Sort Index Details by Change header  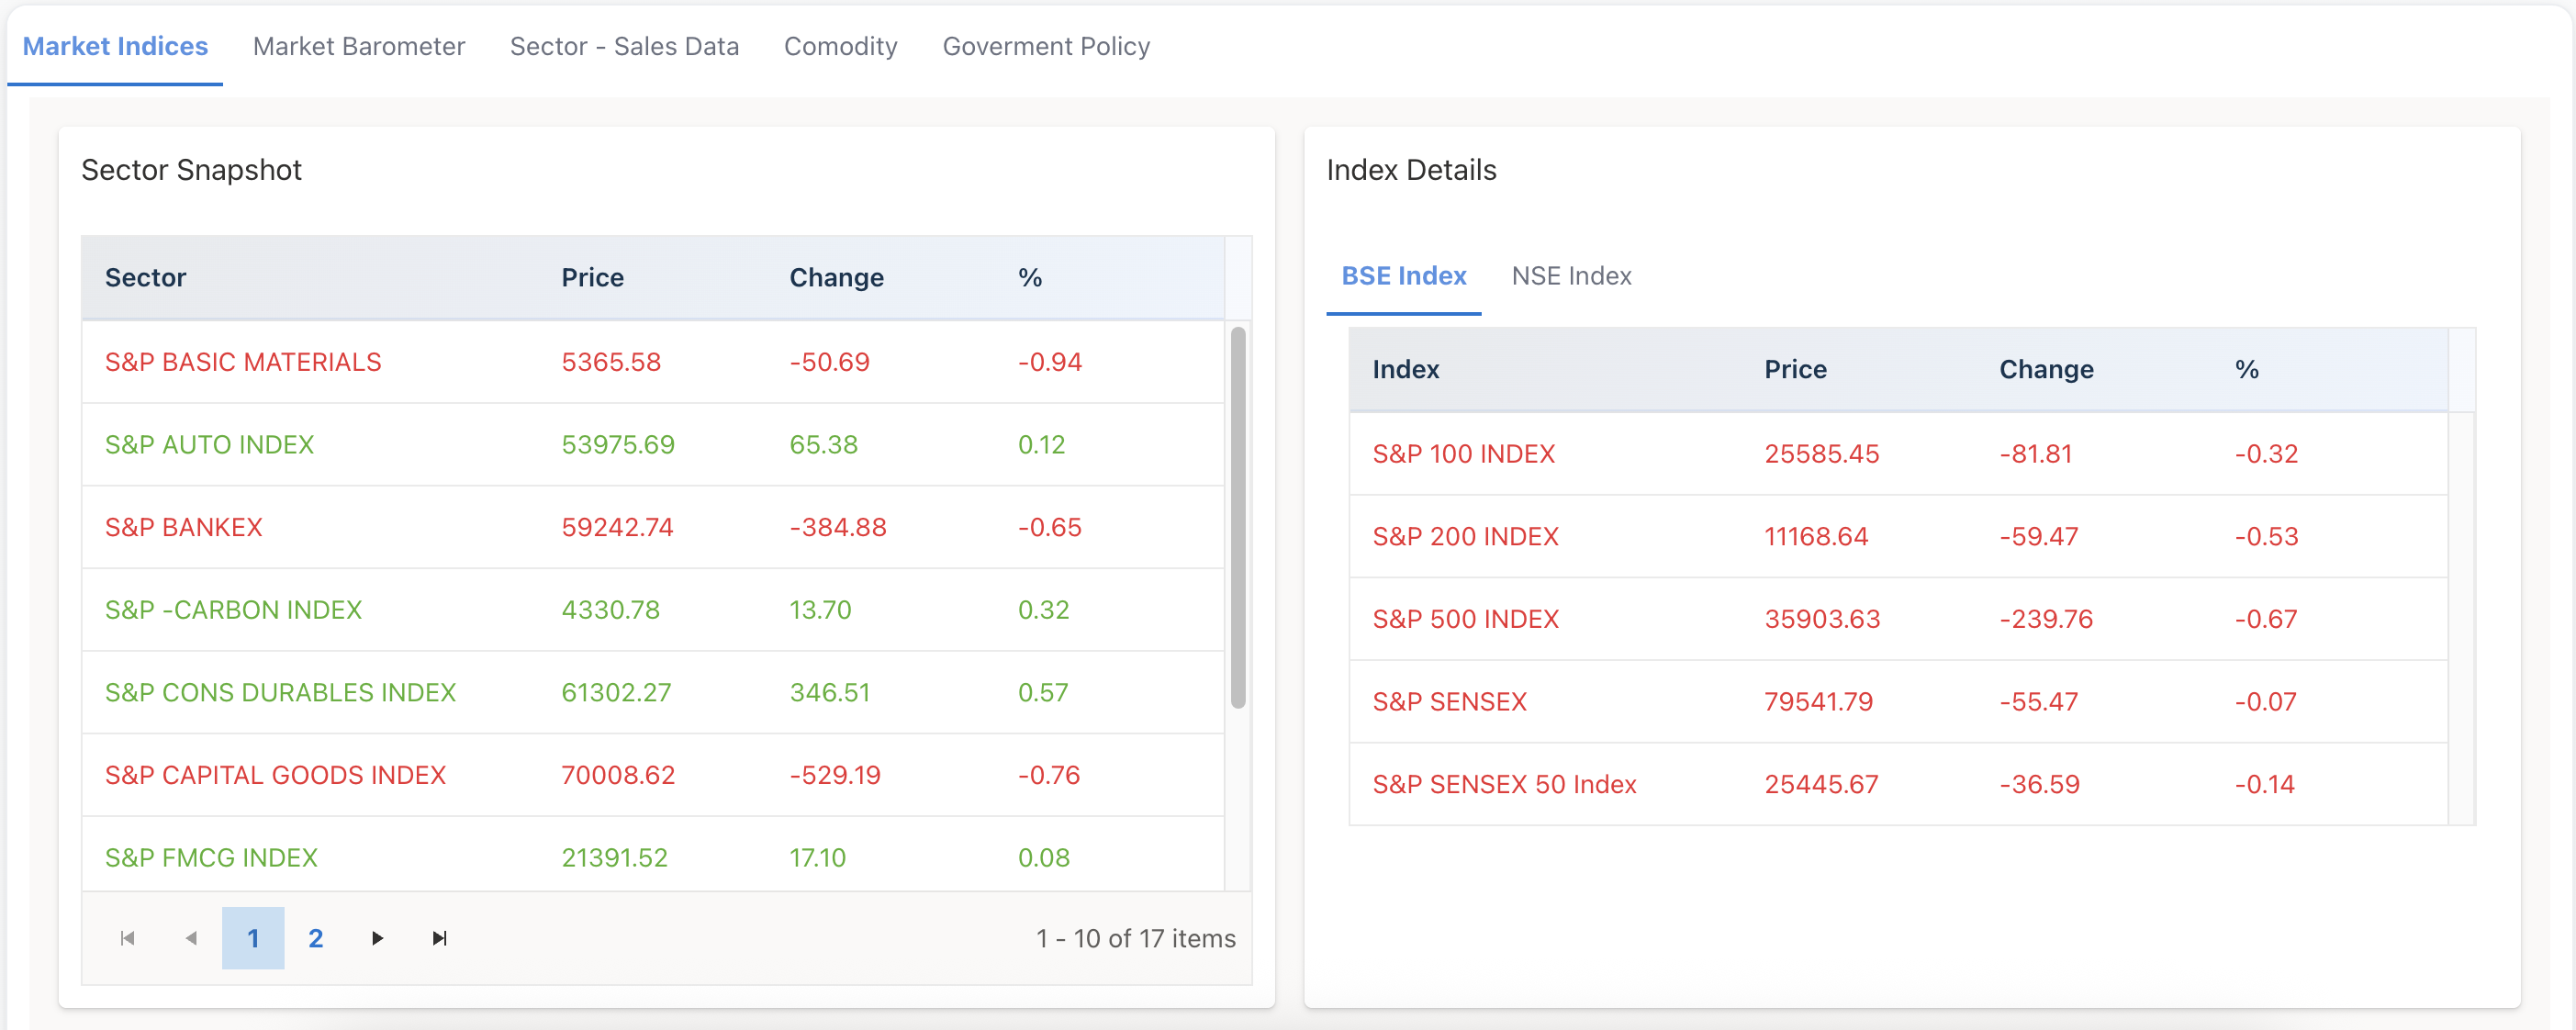coord(2046,370)
